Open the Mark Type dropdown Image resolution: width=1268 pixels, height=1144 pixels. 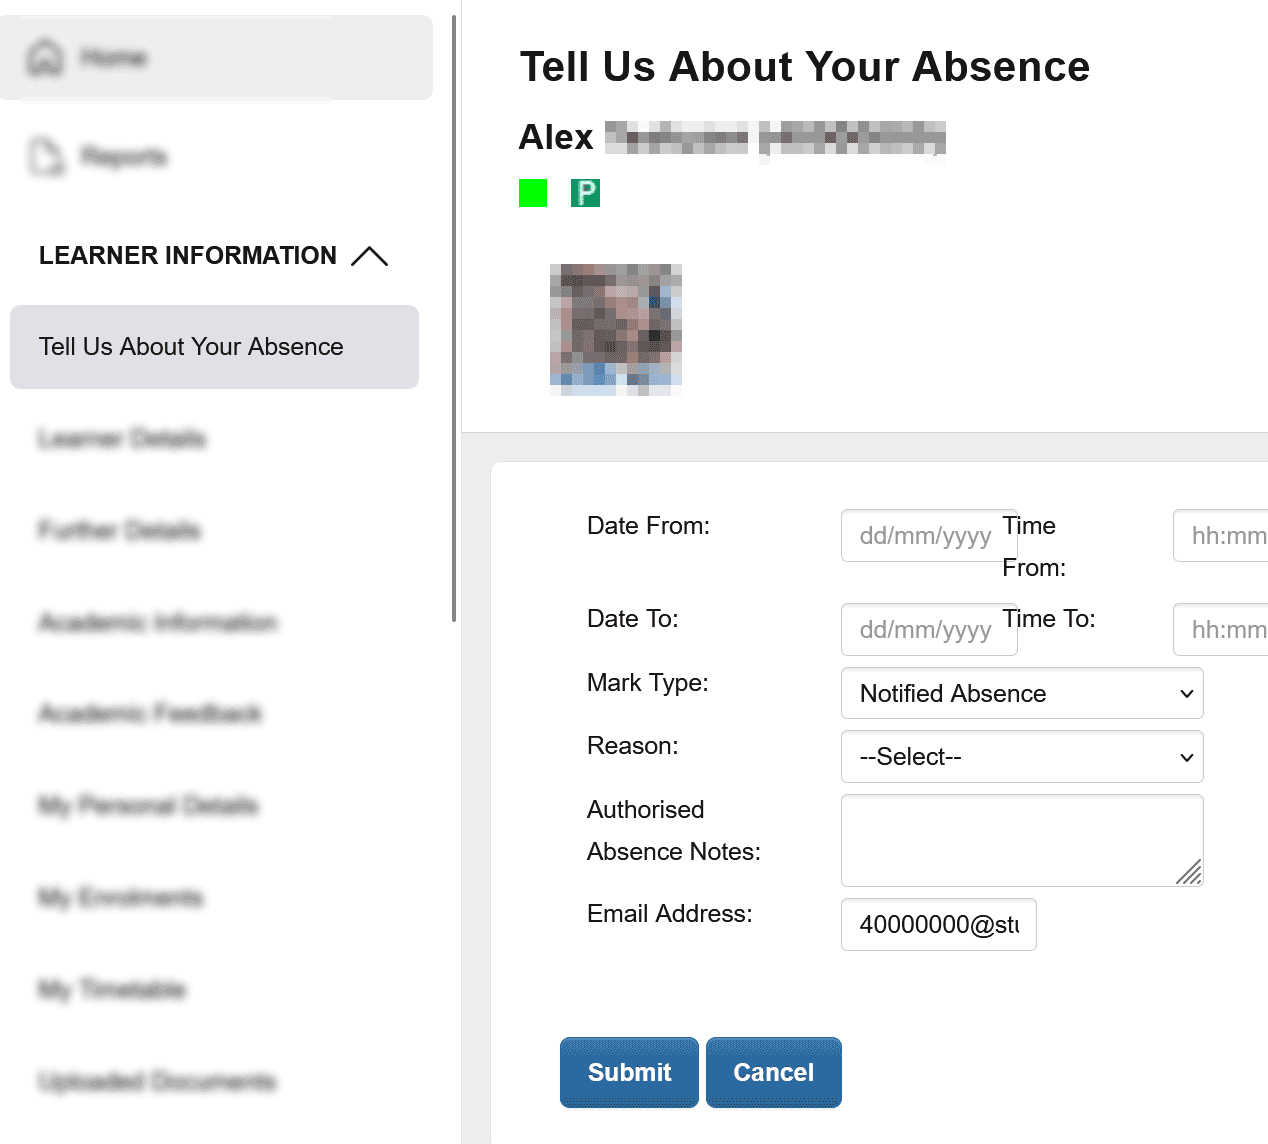[x=1021, y=694]
